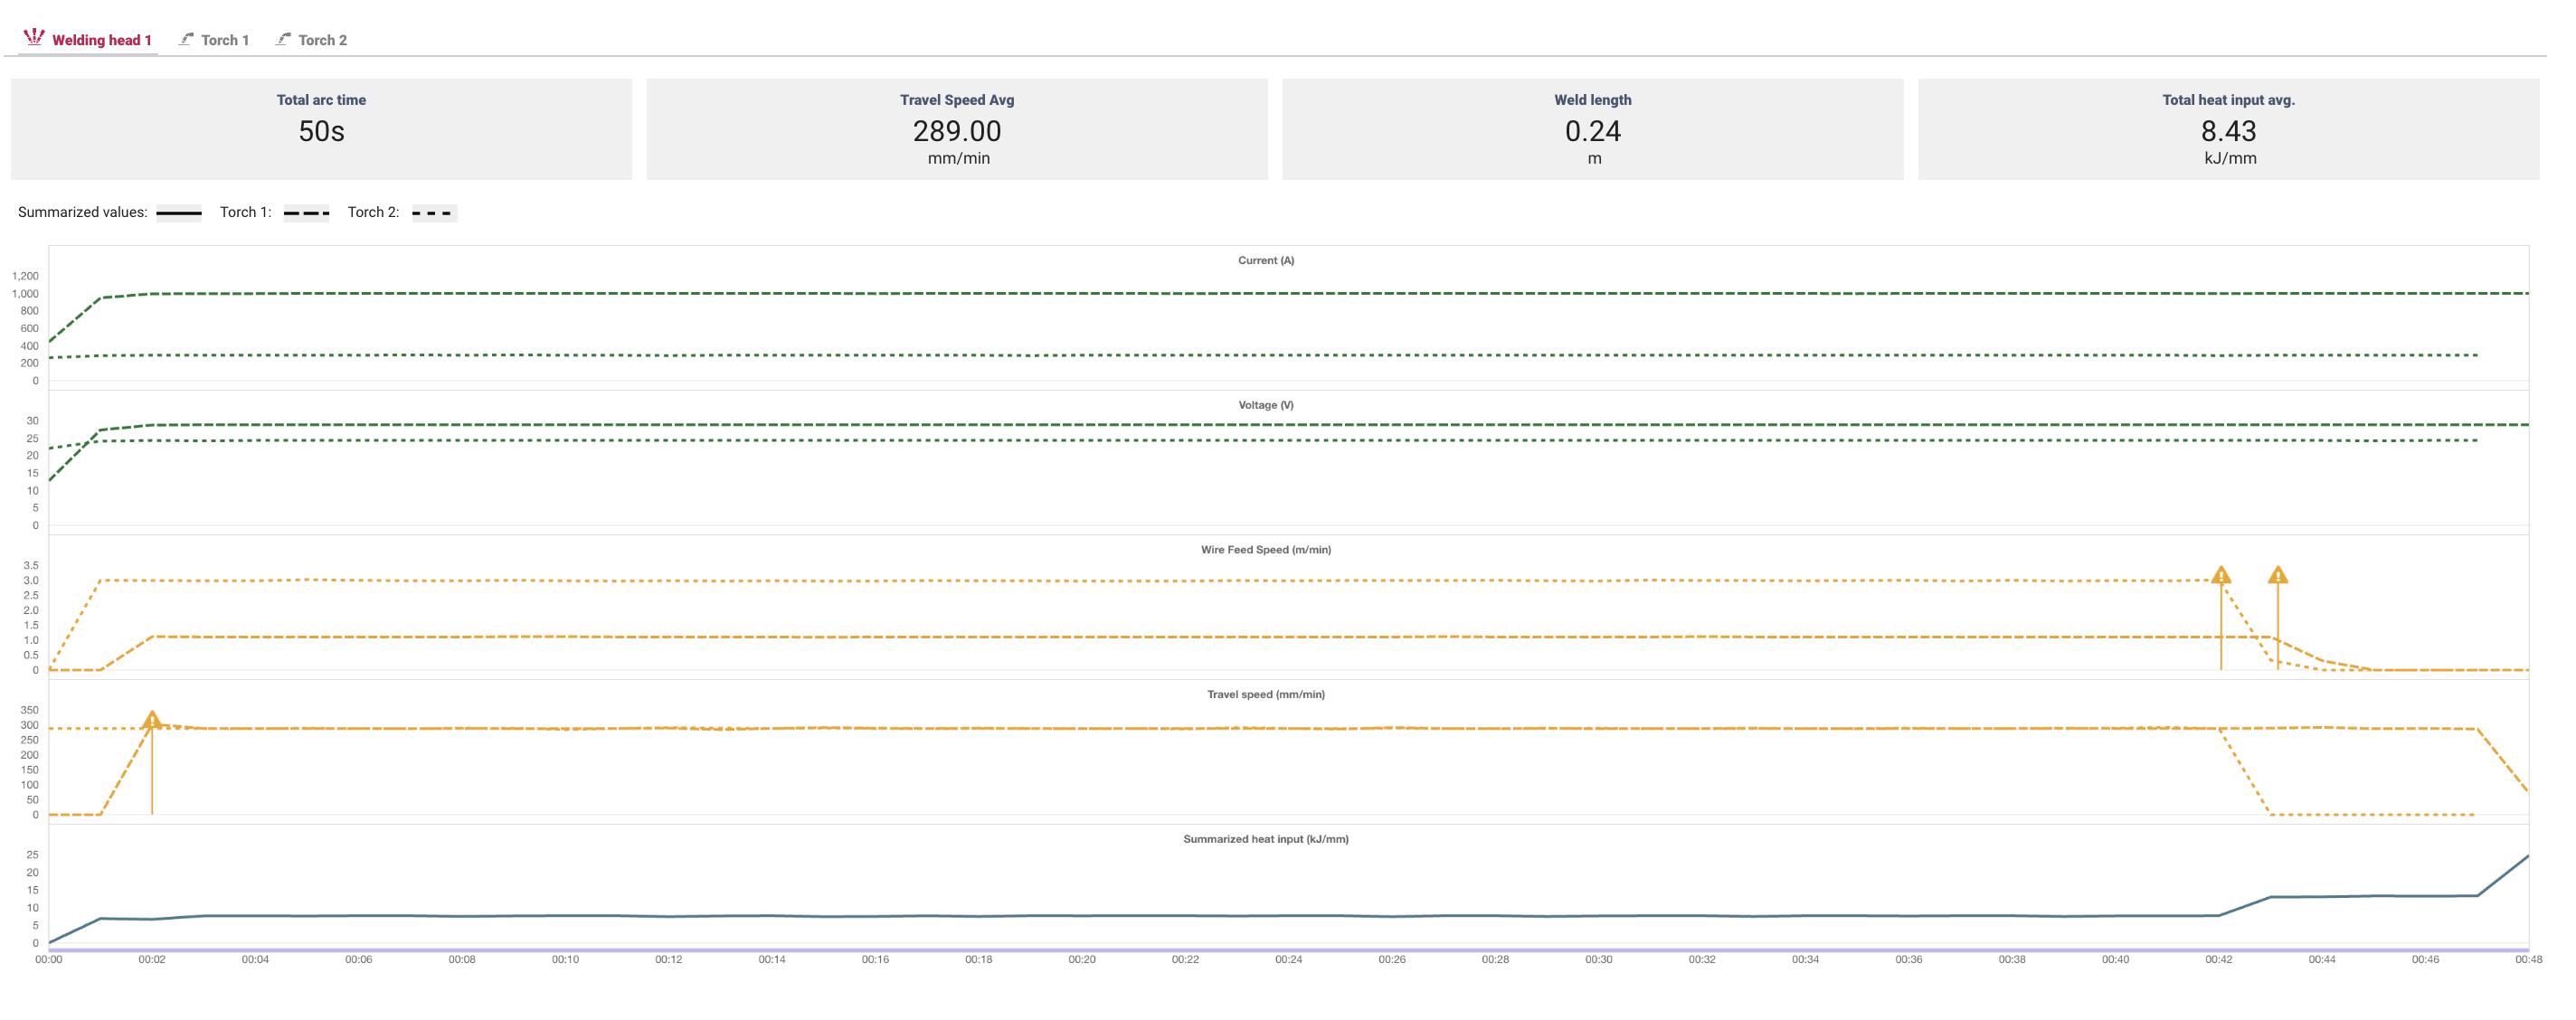Click the 00:20 label on the time axis
The image size is (2576, 1020).
click(1082, 960)
